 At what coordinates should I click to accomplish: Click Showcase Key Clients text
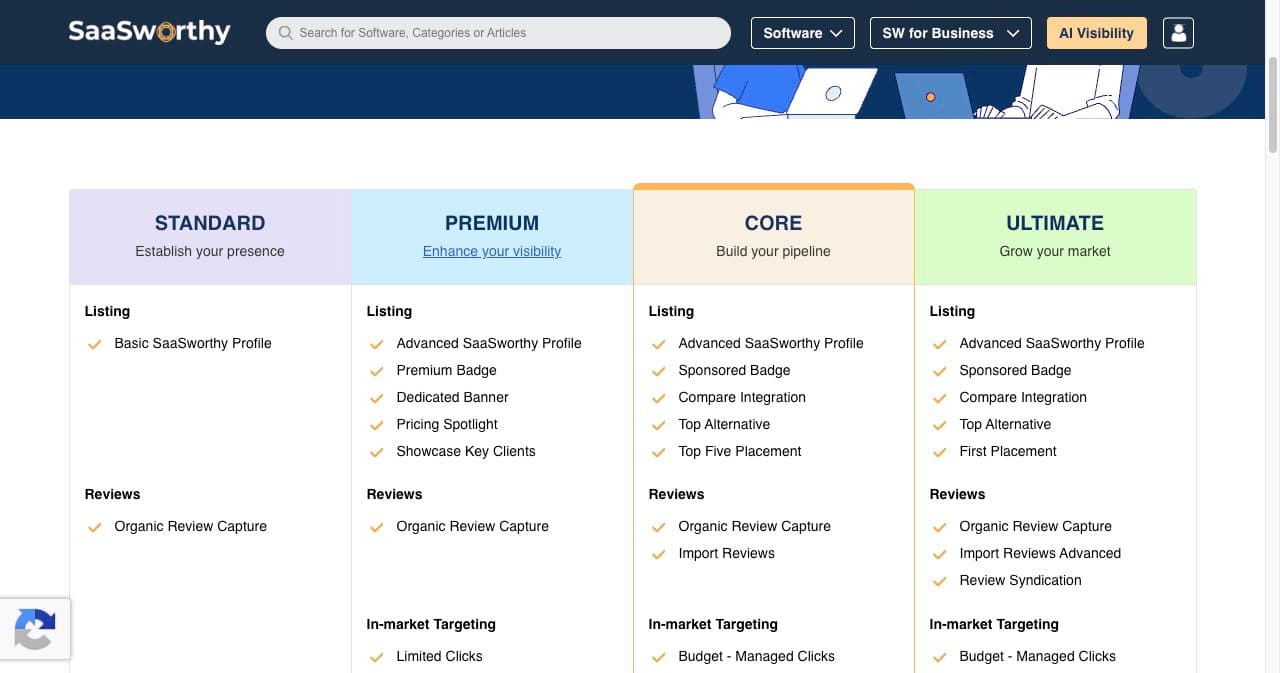pyautogui.click(x=466, y=451)
